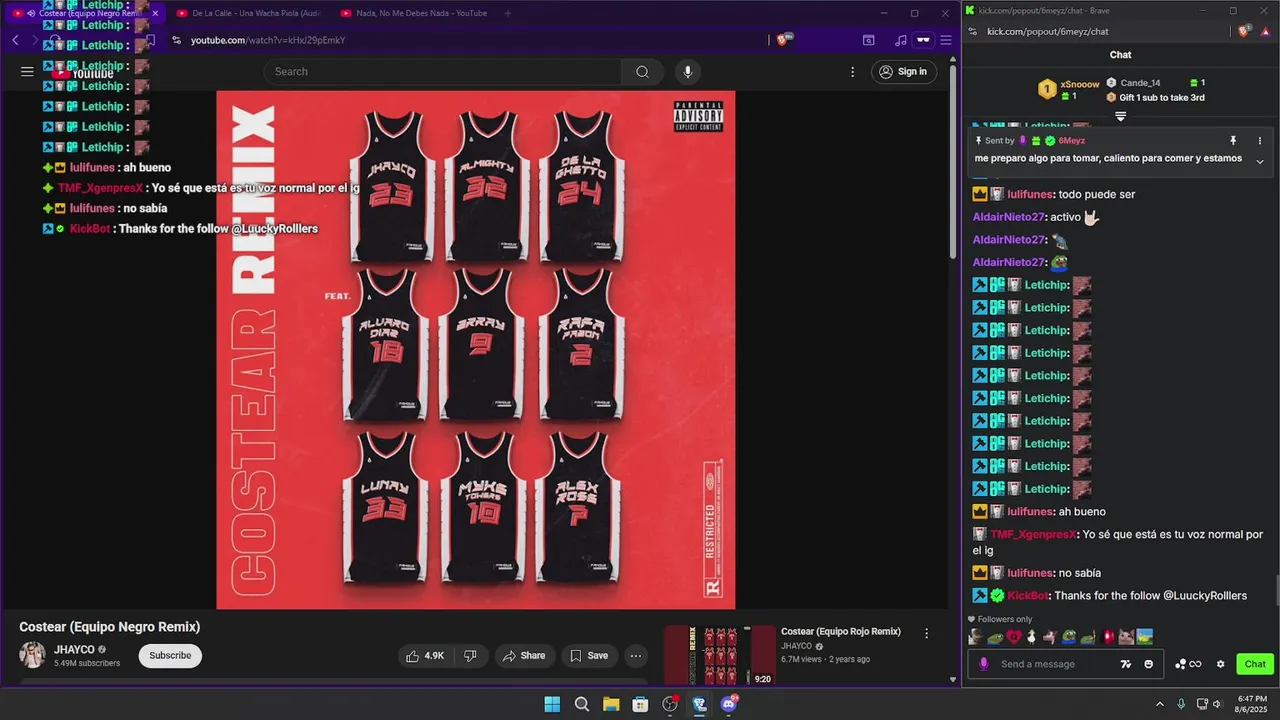Open Brave main menu in YouTube window
This screenshot has height=720, width=1280.
tap(945, 40)
